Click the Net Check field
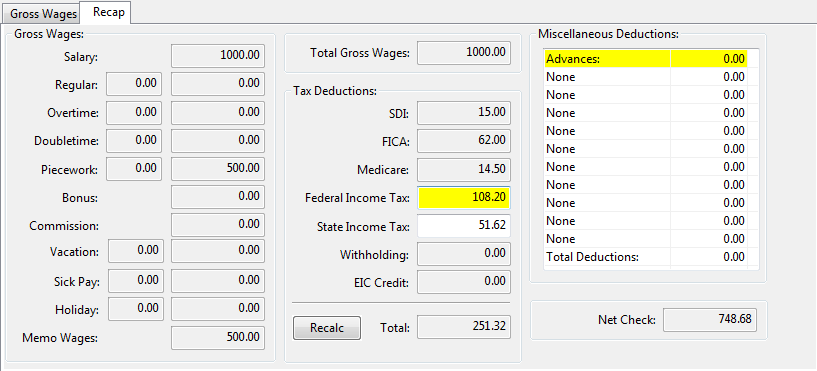The width and height of the screenshot is (817, 371). coord(710,319)
